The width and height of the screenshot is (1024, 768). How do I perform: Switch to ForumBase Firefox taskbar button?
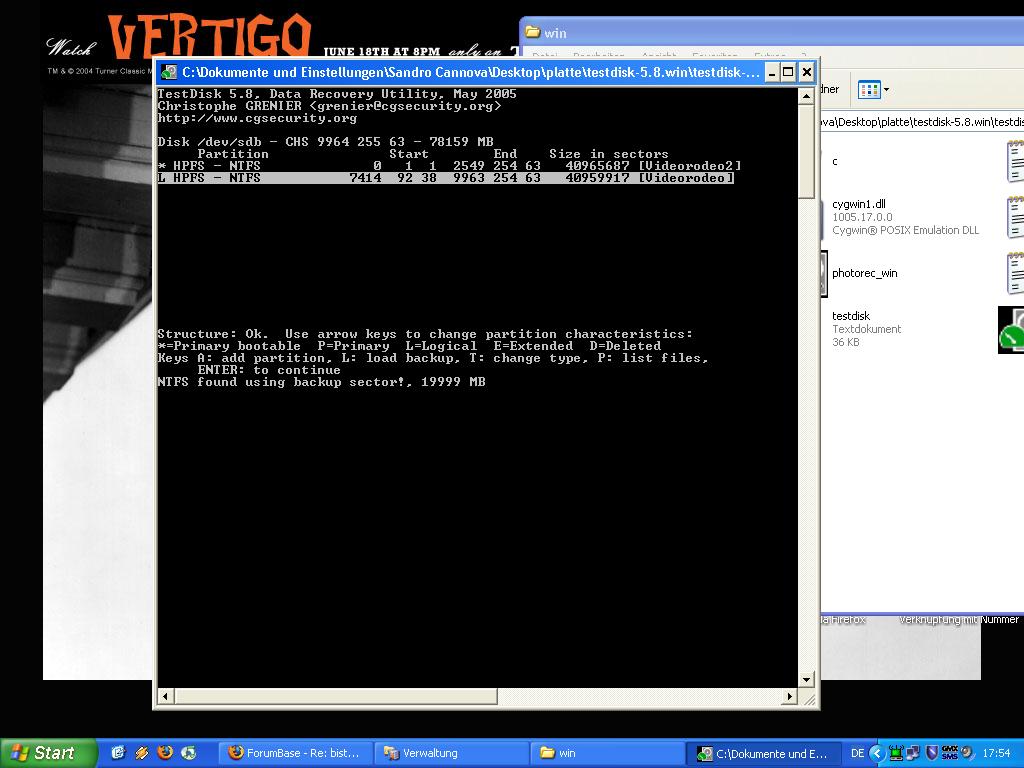click(295, 753)
